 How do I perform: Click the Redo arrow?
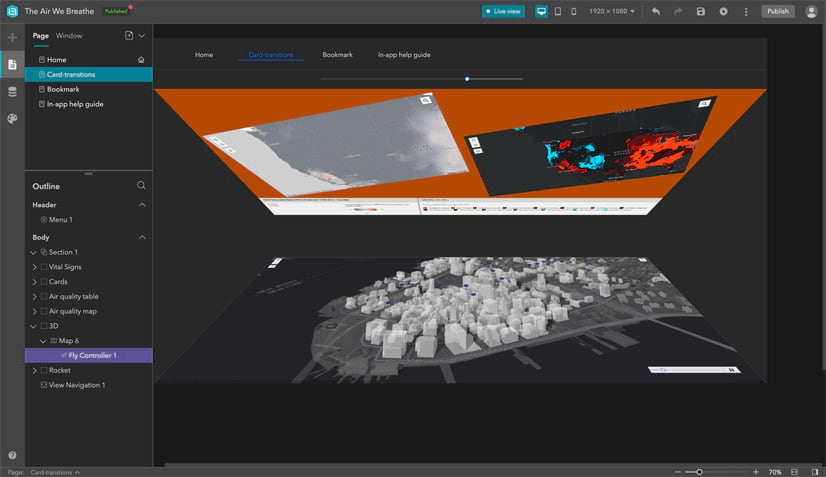tap(678, 11)
